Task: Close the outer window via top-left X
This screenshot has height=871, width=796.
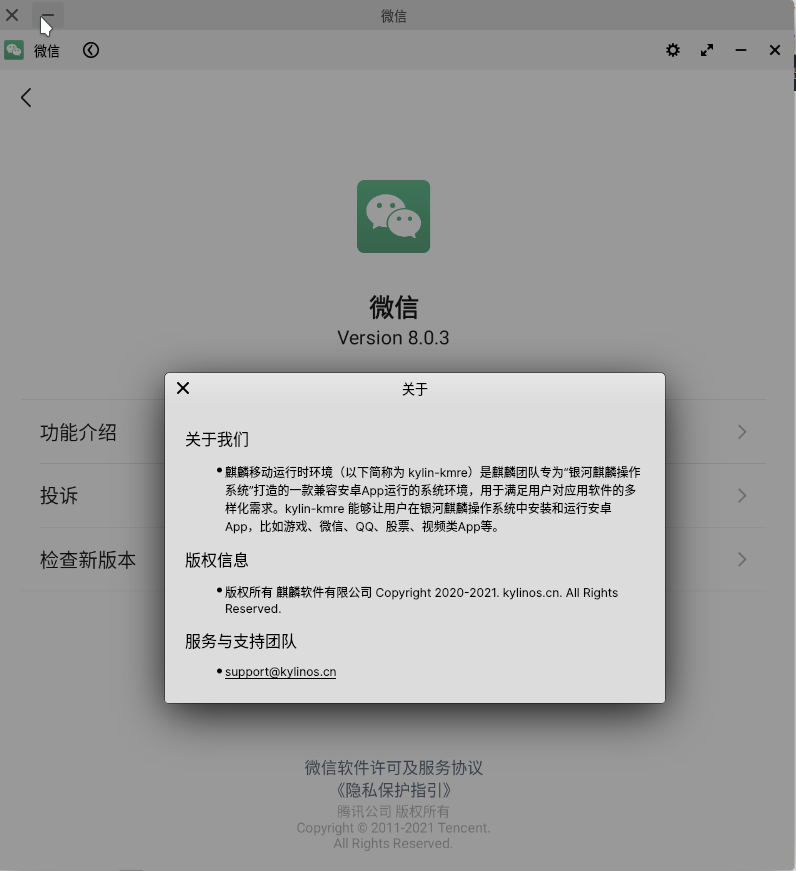Action: coord(12,15)
